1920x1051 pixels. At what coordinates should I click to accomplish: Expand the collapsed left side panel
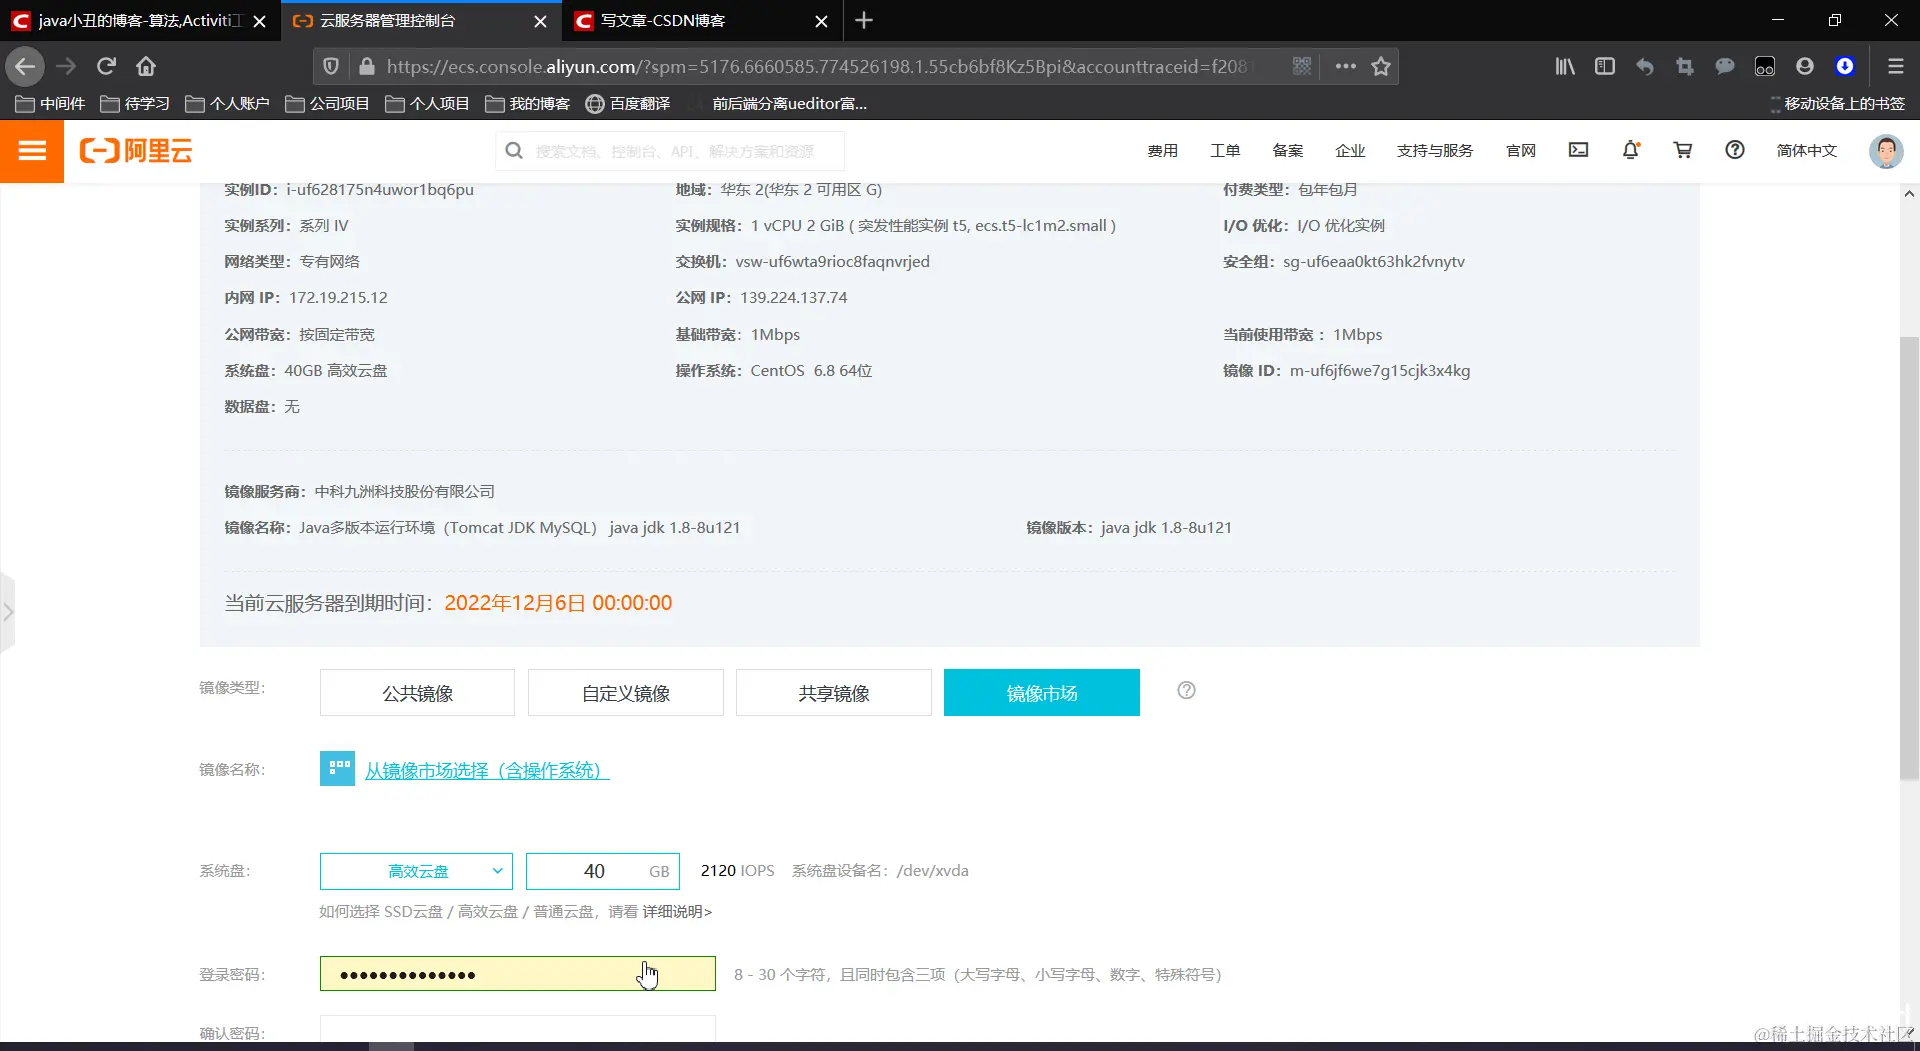point(8,612)
